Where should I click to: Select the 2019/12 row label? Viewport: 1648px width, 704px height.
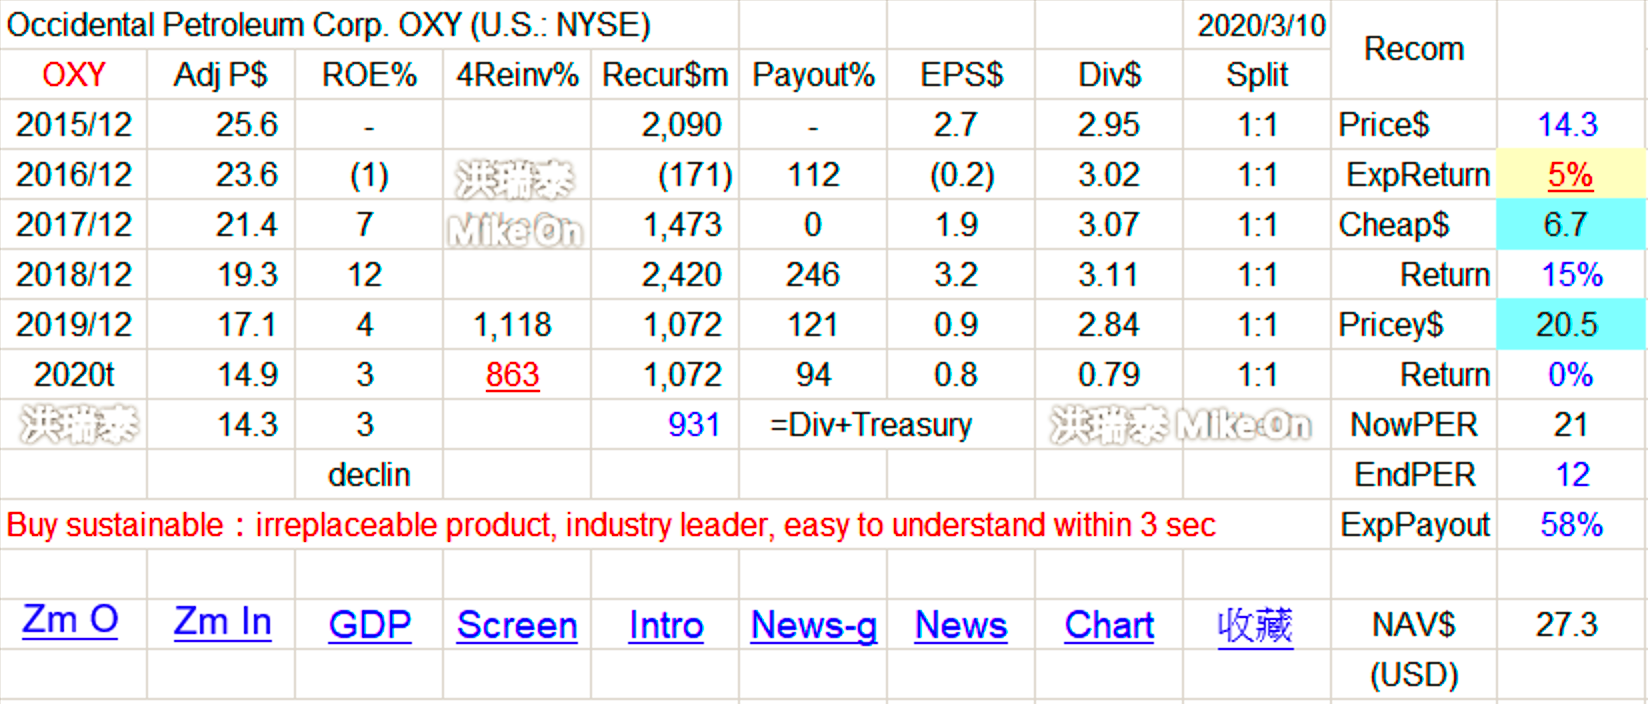click(74, 325)
